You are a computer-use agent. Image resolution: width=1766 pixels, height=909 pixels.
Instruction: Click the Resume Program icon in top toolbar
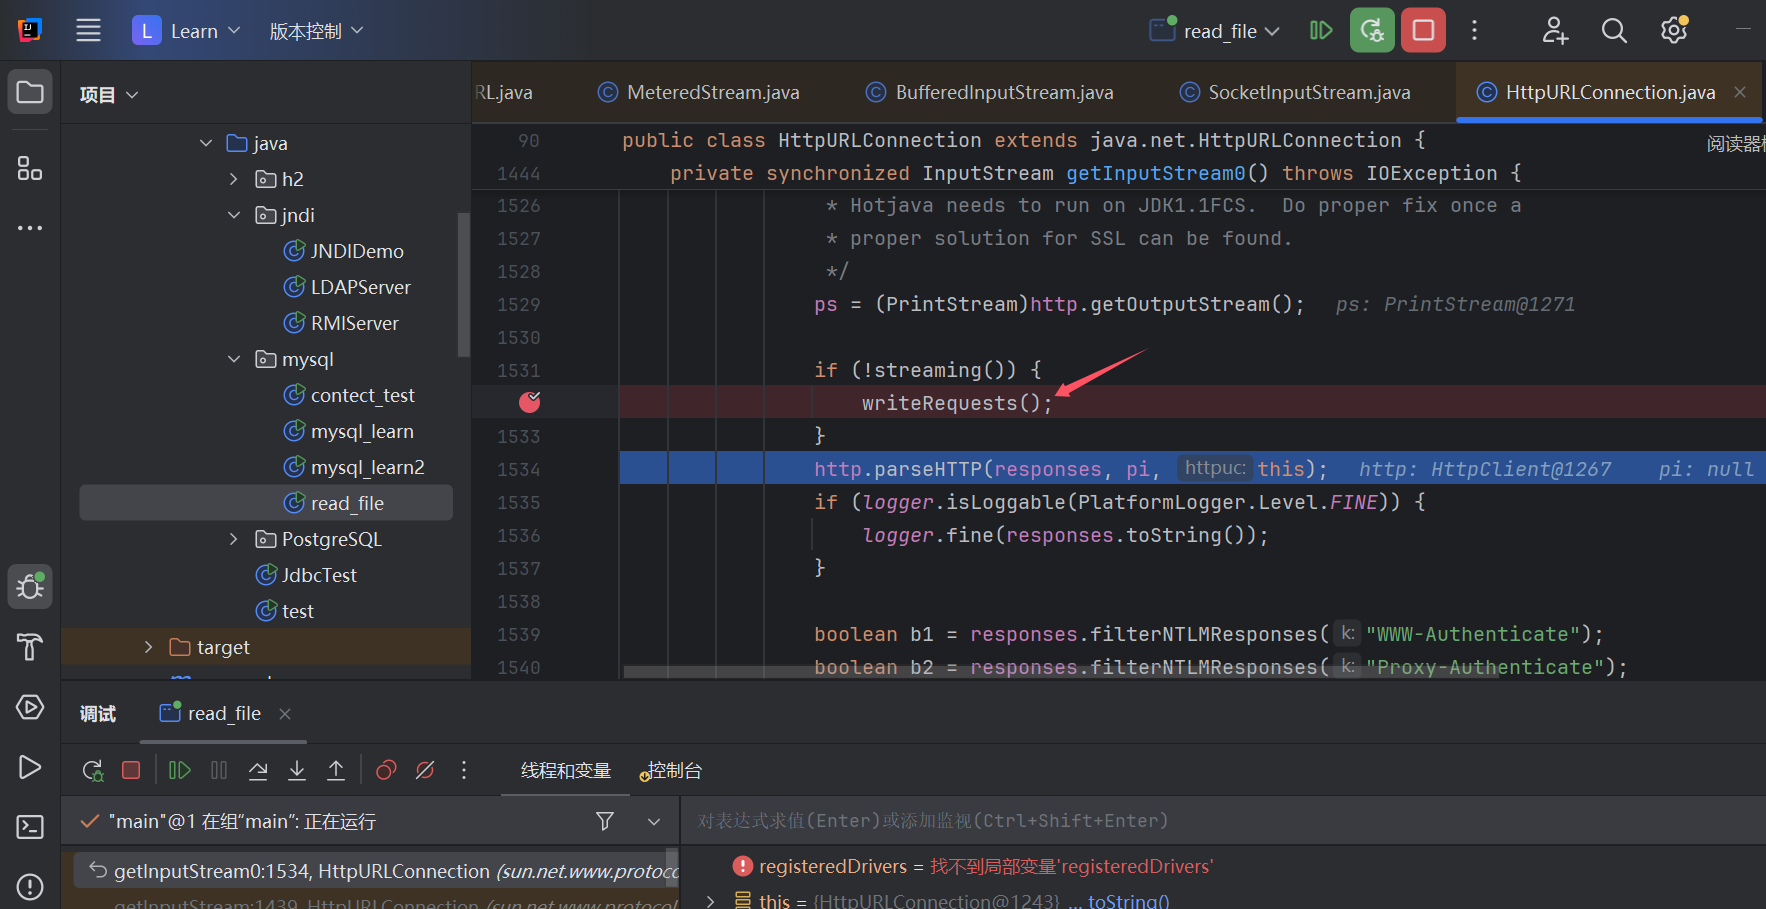click(x=1321, y=31)
